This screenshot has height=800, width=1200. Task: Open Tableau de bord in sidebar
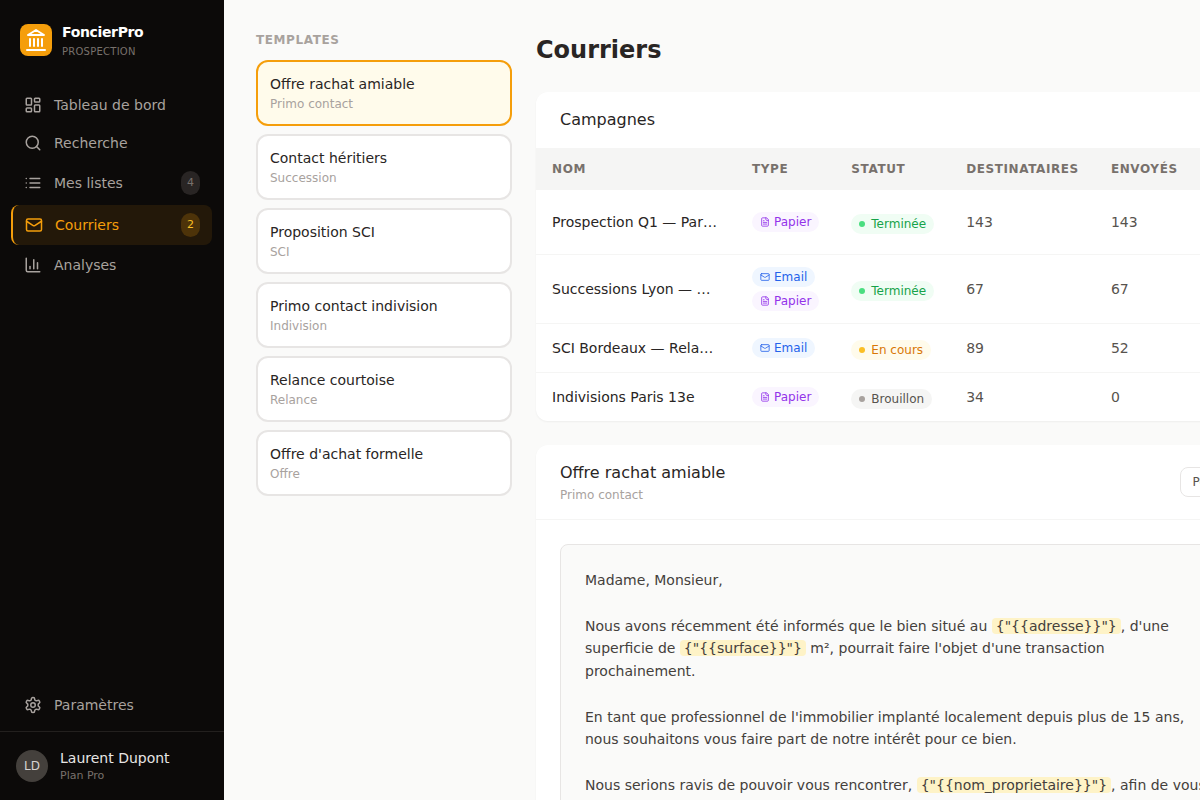pos(112,105)
